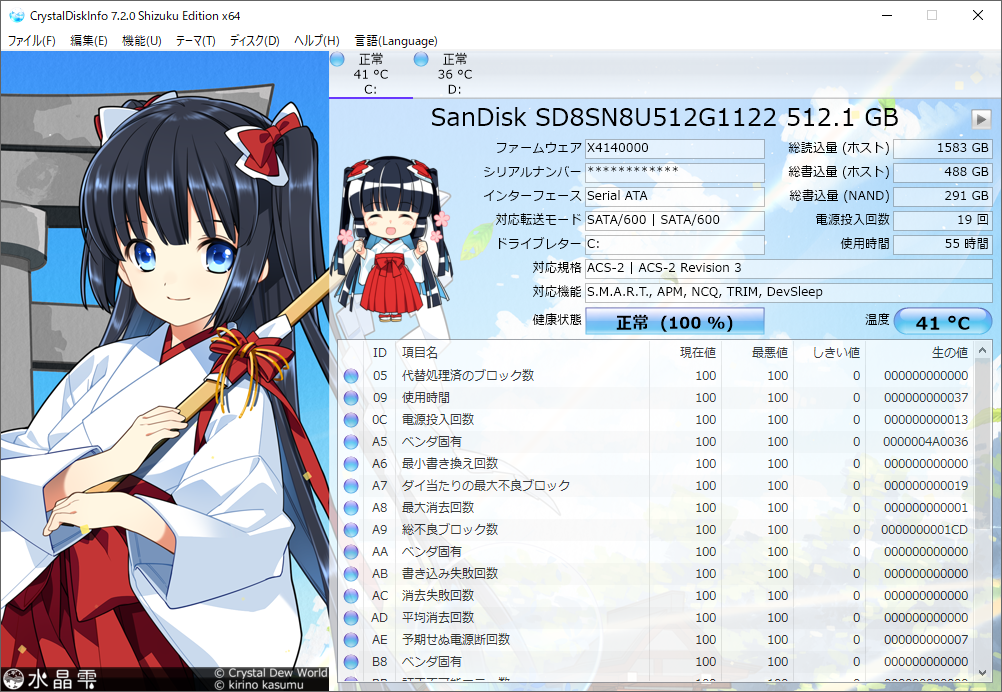Click the status orb for attribute A5
The image size is (1002, 692).
(x=351, y=442)
